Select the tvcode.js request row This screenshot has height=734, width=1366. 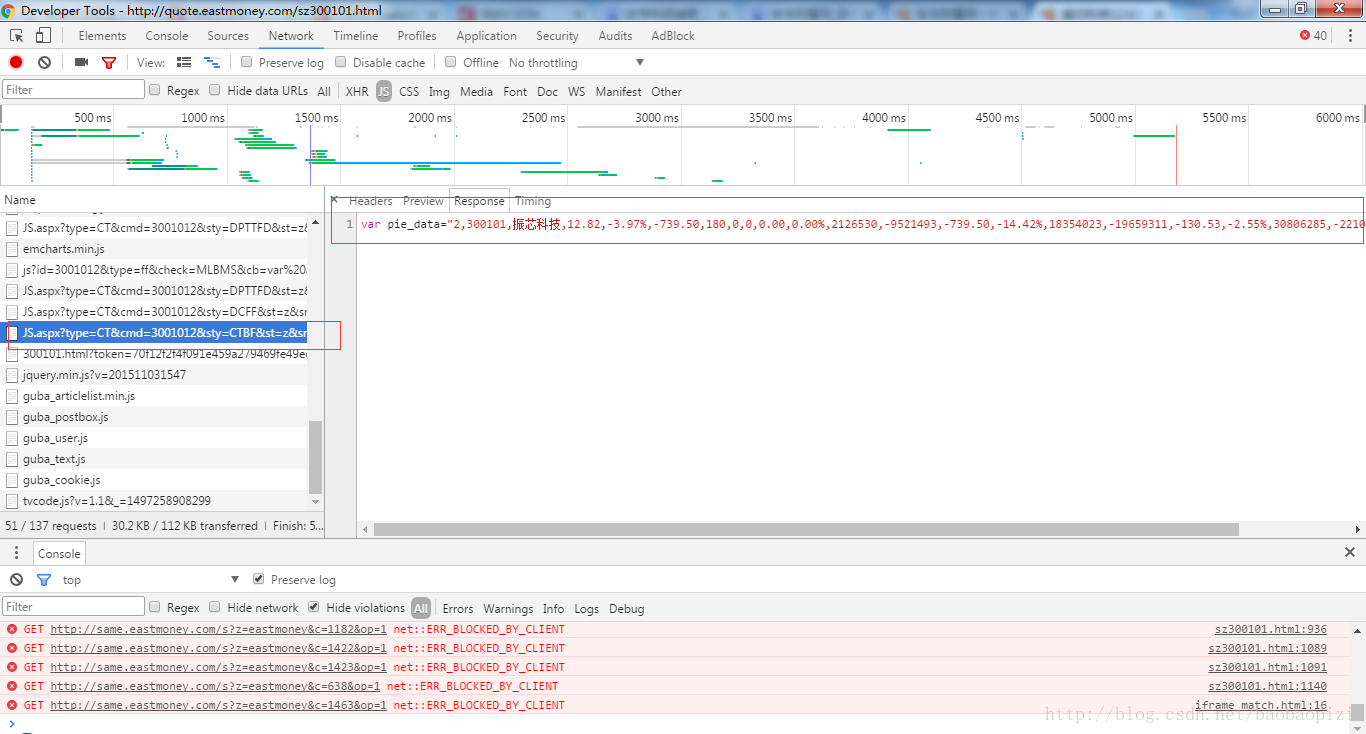pyautogui.click(x=155, y=501)
